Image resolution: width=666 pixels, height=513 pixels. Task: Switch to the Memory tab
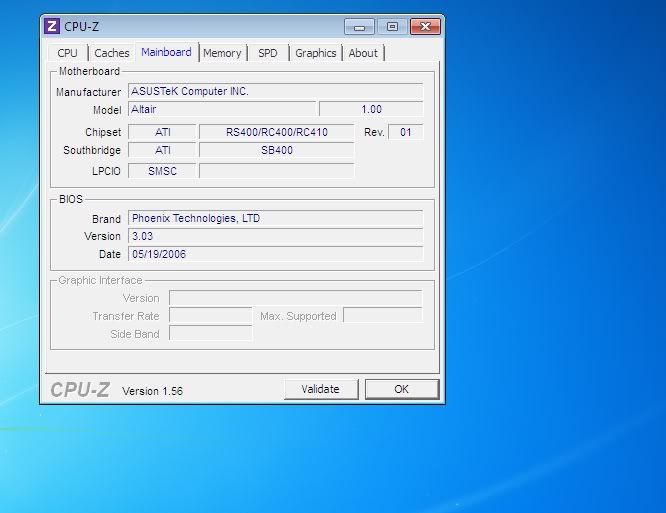222,53
